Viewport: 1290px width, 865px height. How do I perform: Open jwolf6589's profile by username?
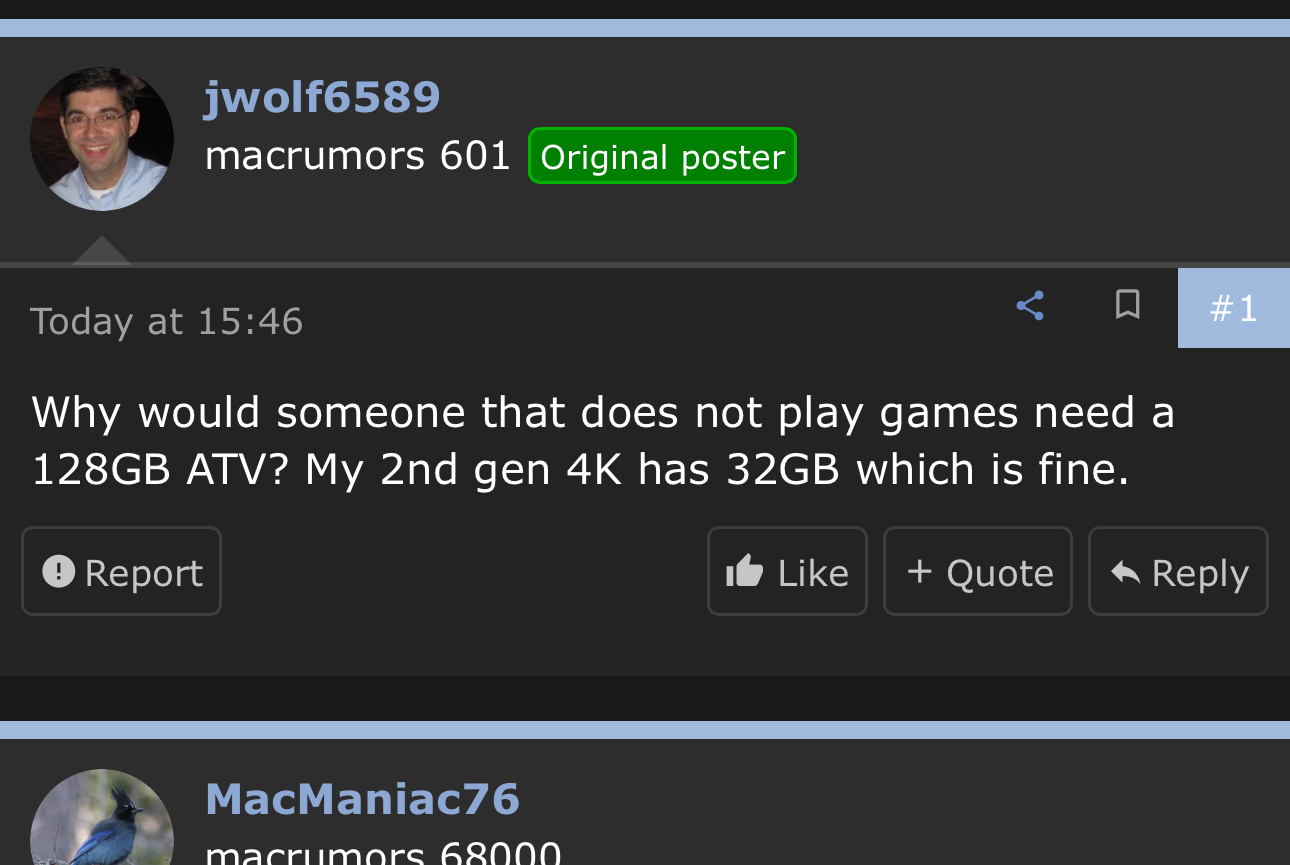coord(322,97)
